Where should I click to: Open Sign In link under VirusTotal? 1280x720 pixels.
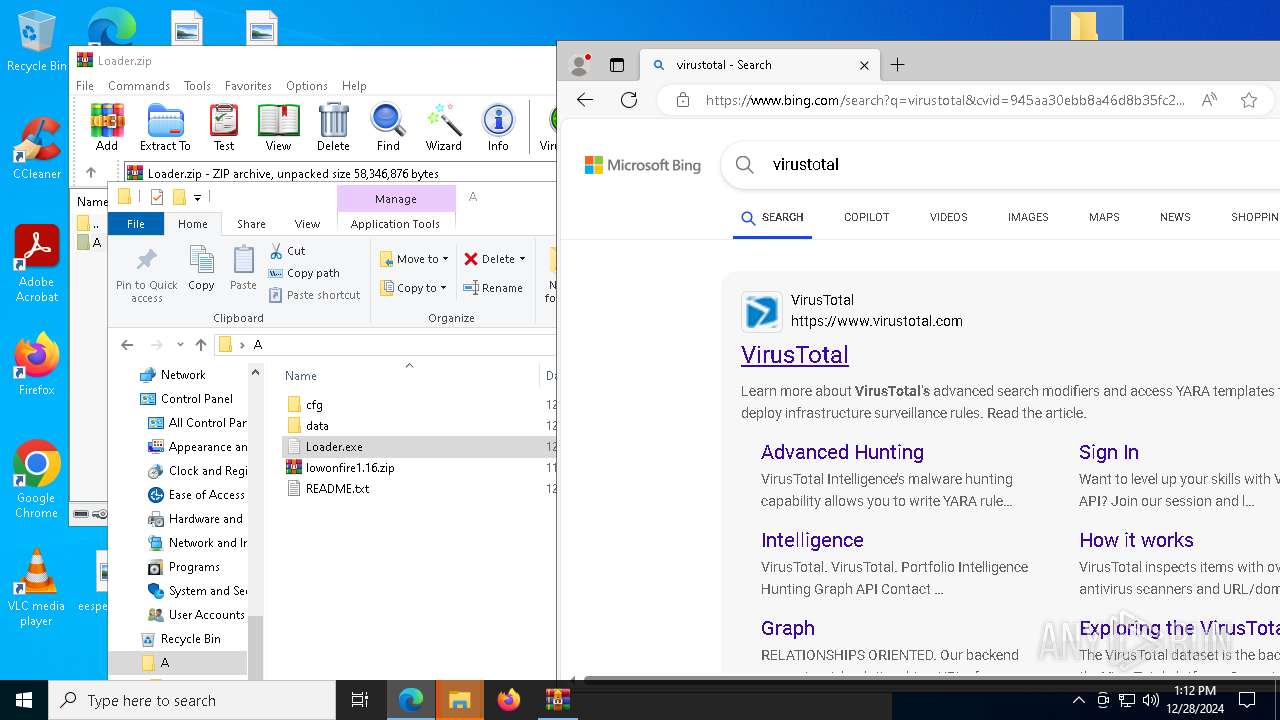[1109, 452]
